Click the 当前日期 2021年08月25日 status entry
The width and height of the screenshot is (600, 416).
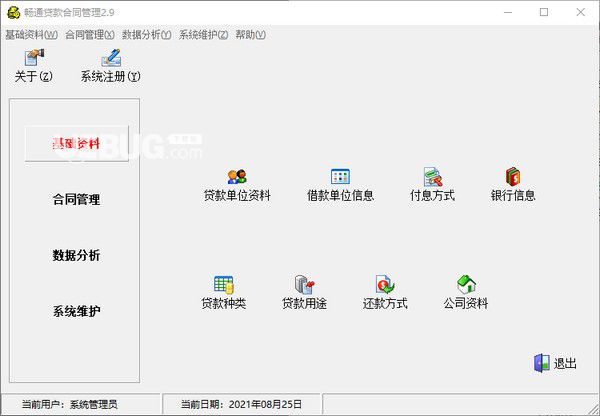pyautogui.click(x=241, y=404)
